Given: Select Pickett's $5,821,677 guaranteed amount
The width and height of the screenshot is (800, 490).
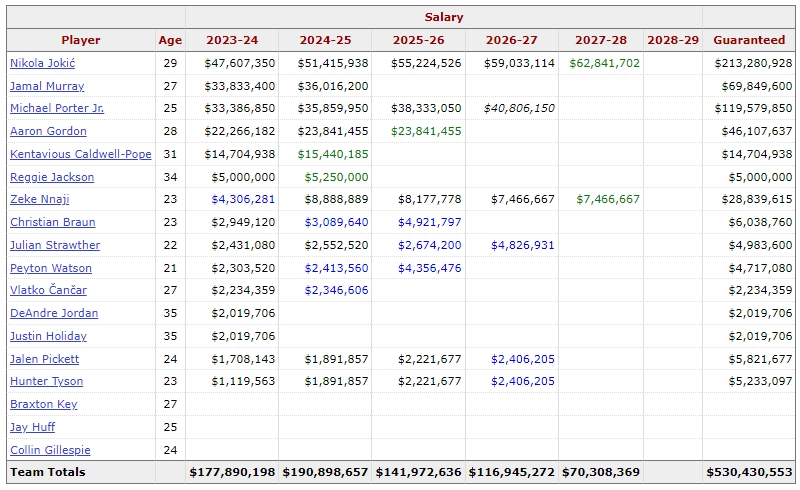Looking at the screenshot, I should pos(760,359).
